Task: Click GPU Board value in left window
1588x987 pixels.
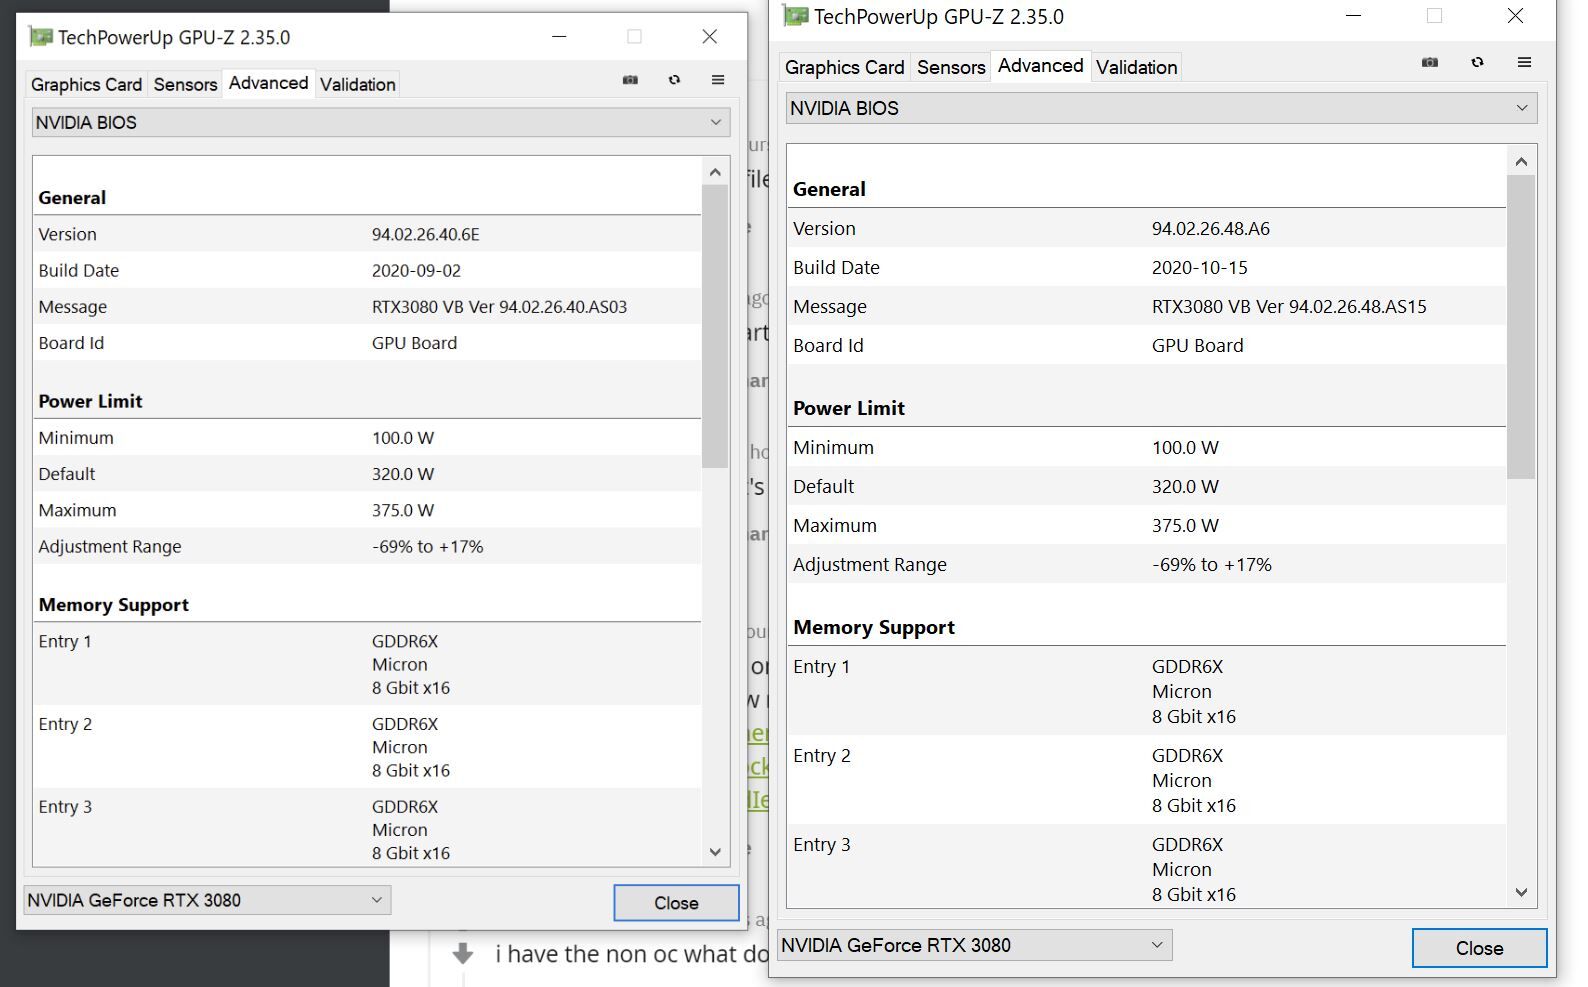Action: coord(414,343)
